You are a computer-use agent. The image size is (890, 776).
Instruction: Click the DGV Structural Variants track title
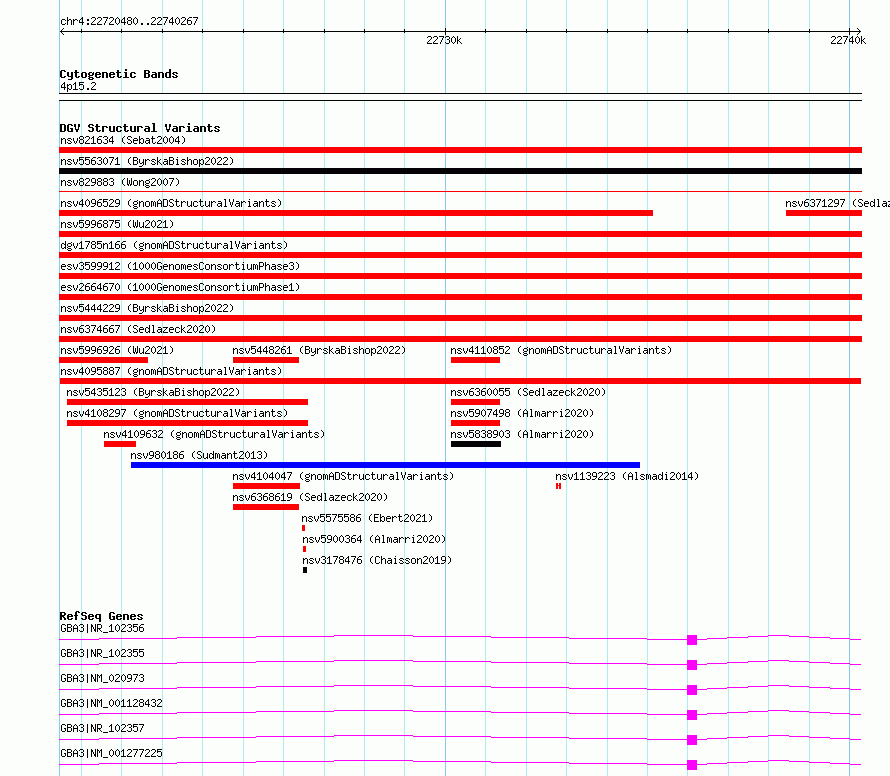point(140,128)
